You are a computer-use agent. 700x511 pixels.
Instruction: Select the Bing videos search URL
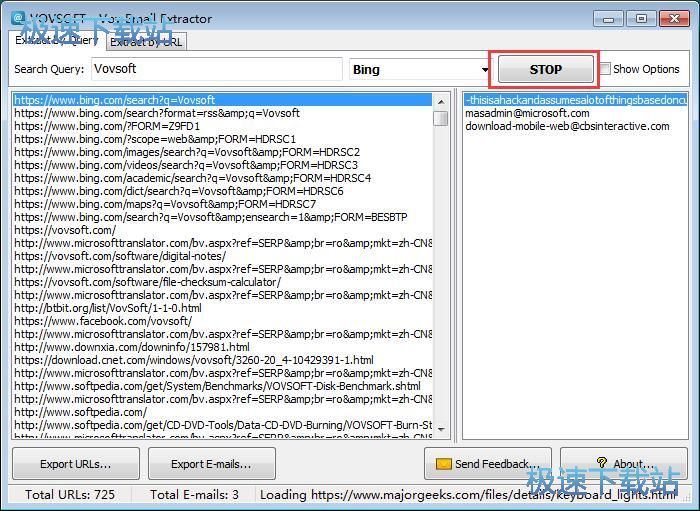coord(222,165)
